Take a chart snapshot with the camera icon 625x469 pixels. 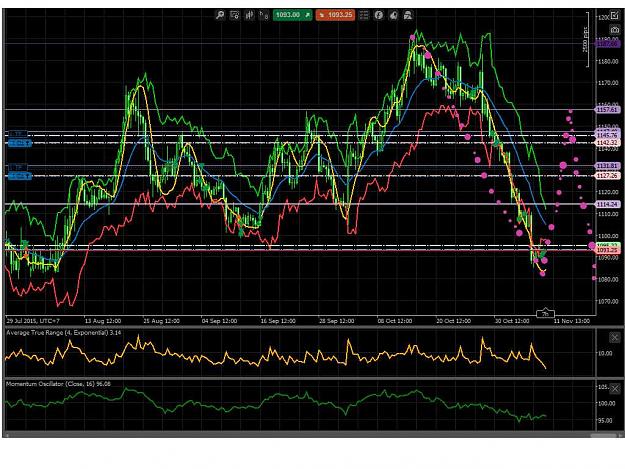(x=614, y=30)
